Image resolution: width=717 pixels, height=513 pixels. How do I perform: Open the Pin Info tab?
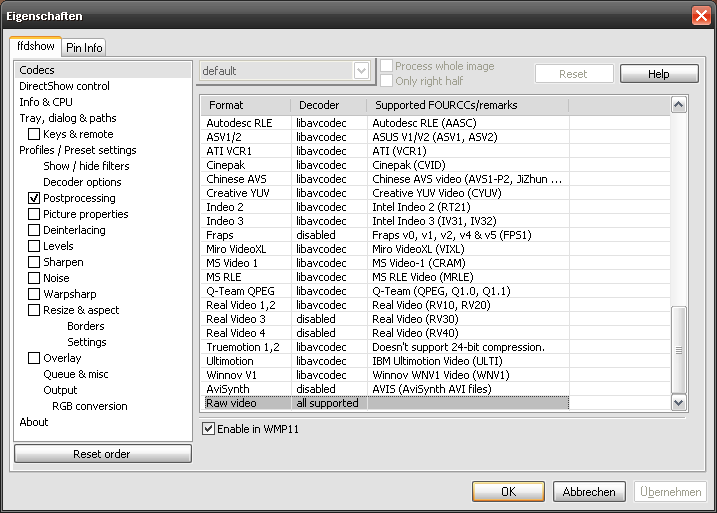click(x=84, y=48)
